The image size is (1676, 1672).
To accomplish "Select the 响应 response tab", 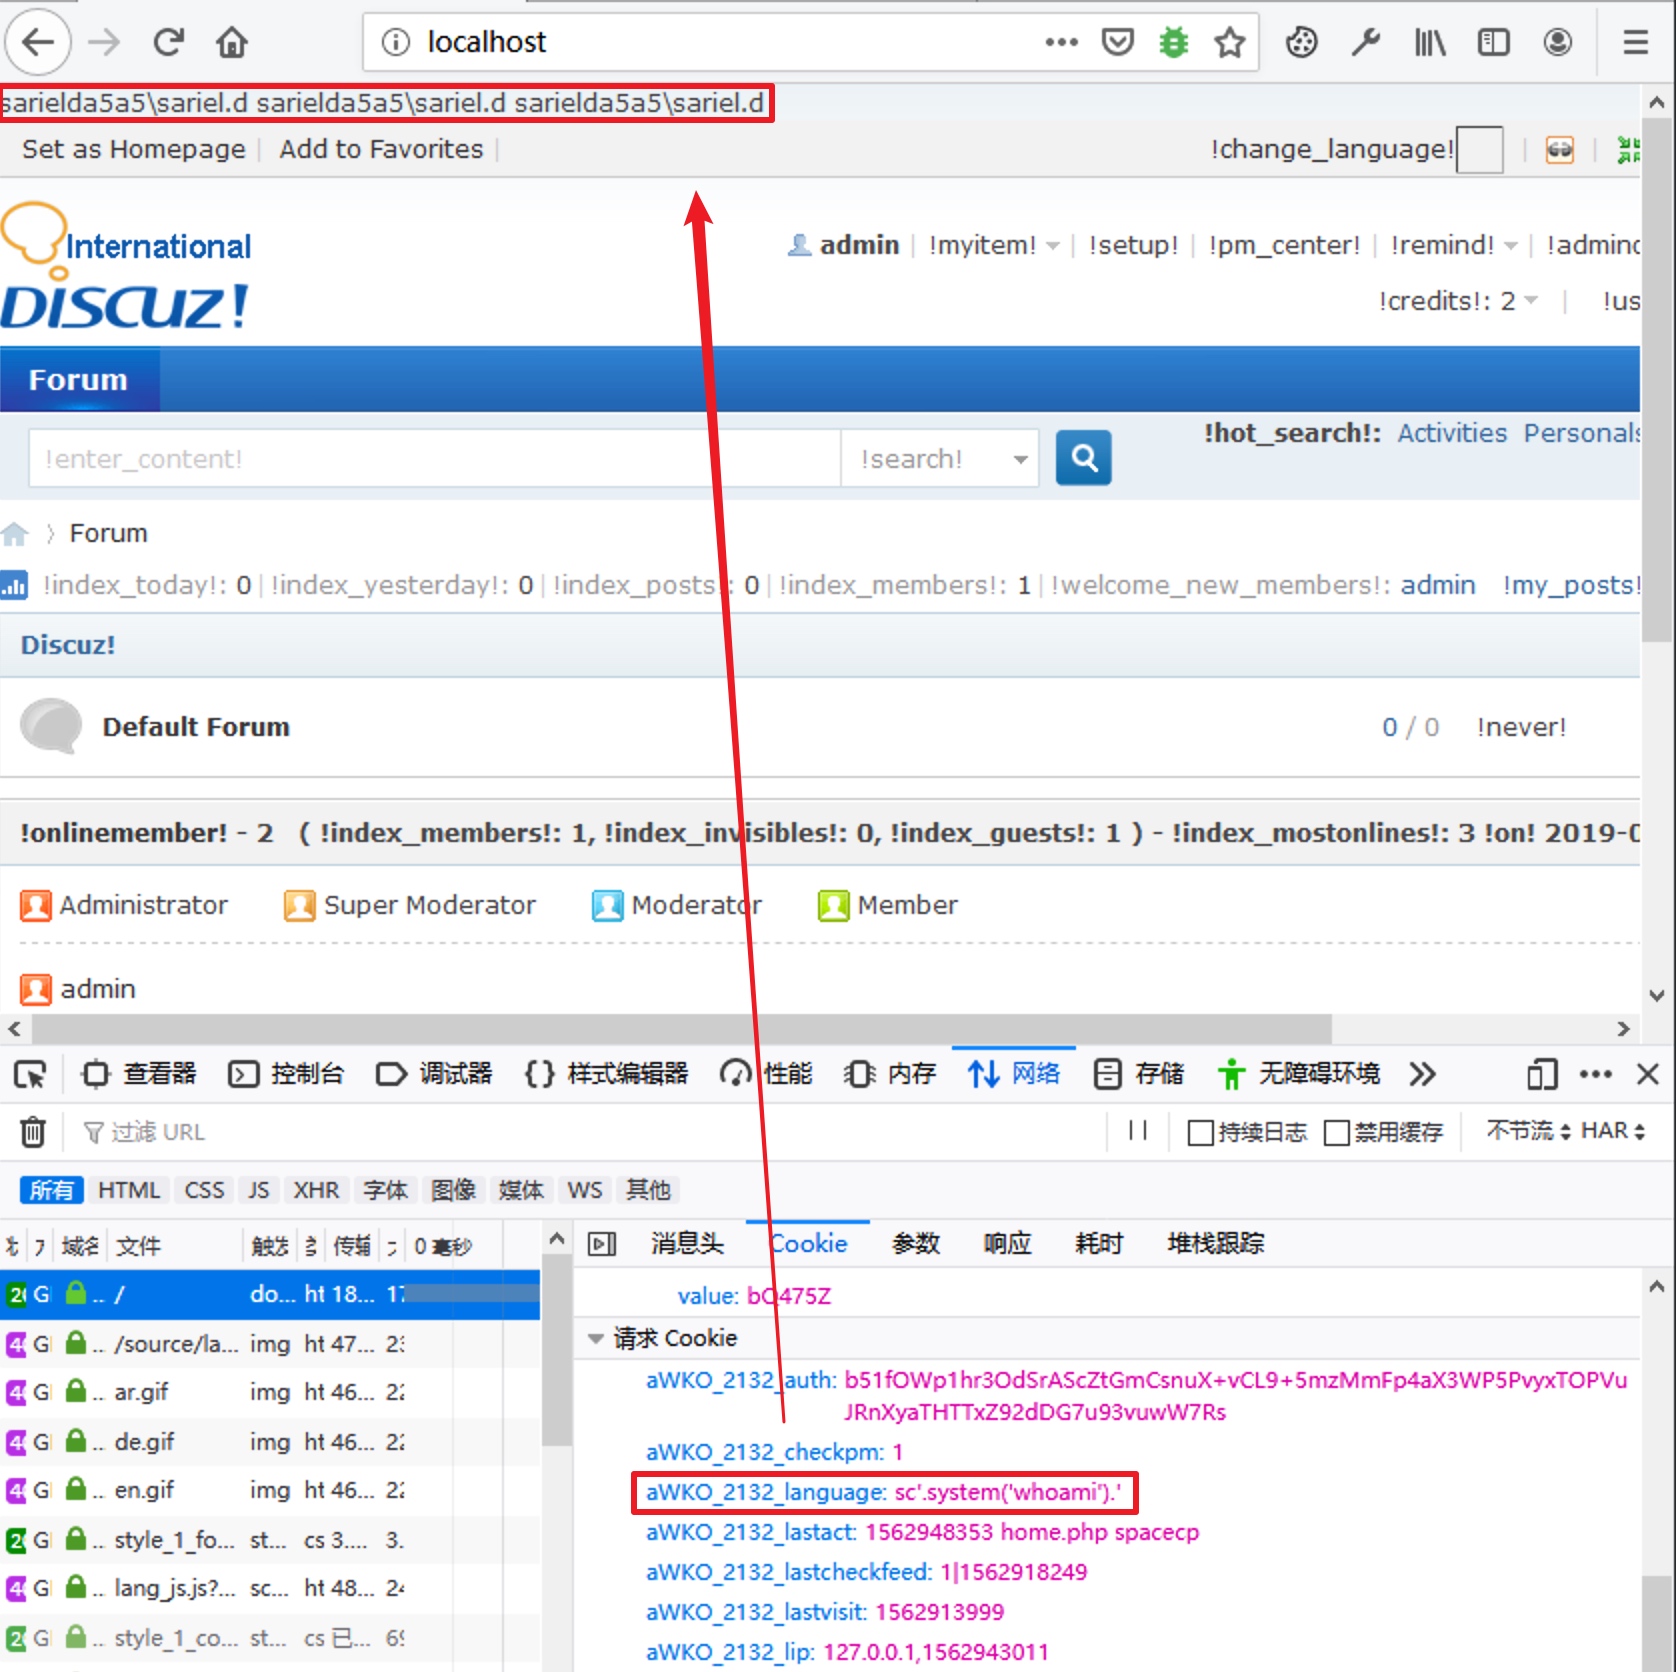I will tap(1007, 1243).
